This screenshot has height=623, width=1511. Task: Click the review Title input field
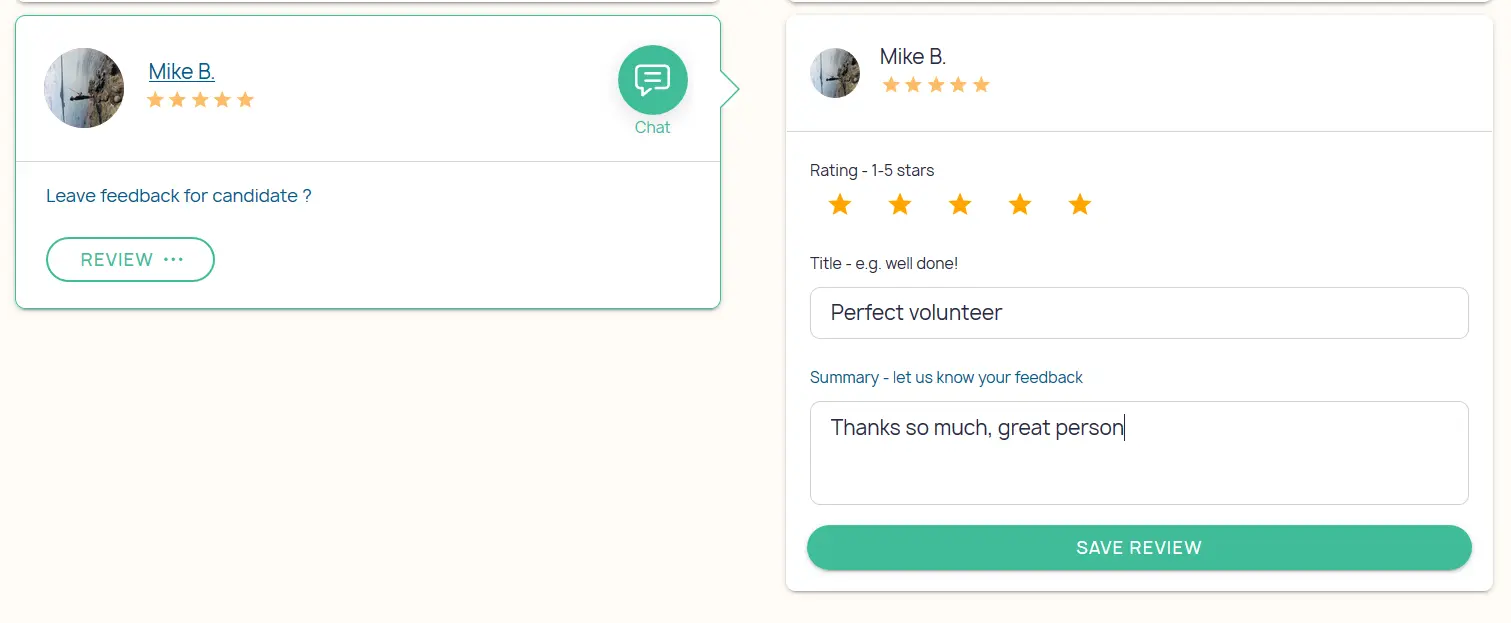pyautogui.click(x=1139, y=313)
